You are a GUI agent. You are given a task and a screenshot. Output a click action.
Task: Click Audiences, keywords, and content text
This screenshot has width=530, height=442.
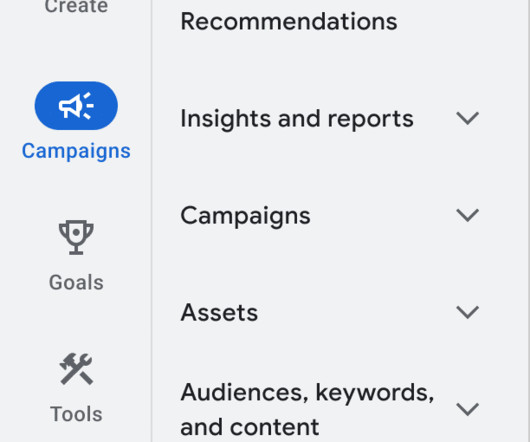(307, 409)
